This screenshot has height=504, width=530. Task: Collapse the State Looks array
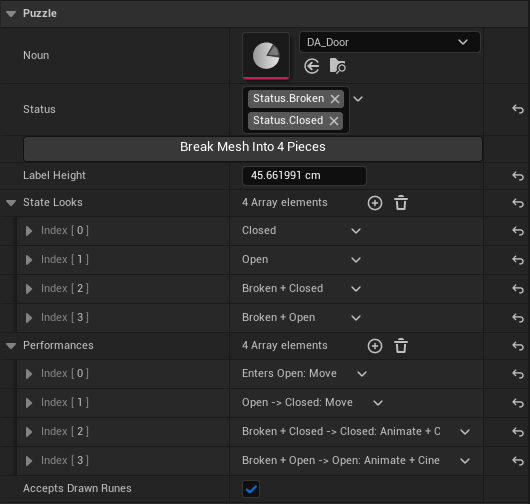11,203
